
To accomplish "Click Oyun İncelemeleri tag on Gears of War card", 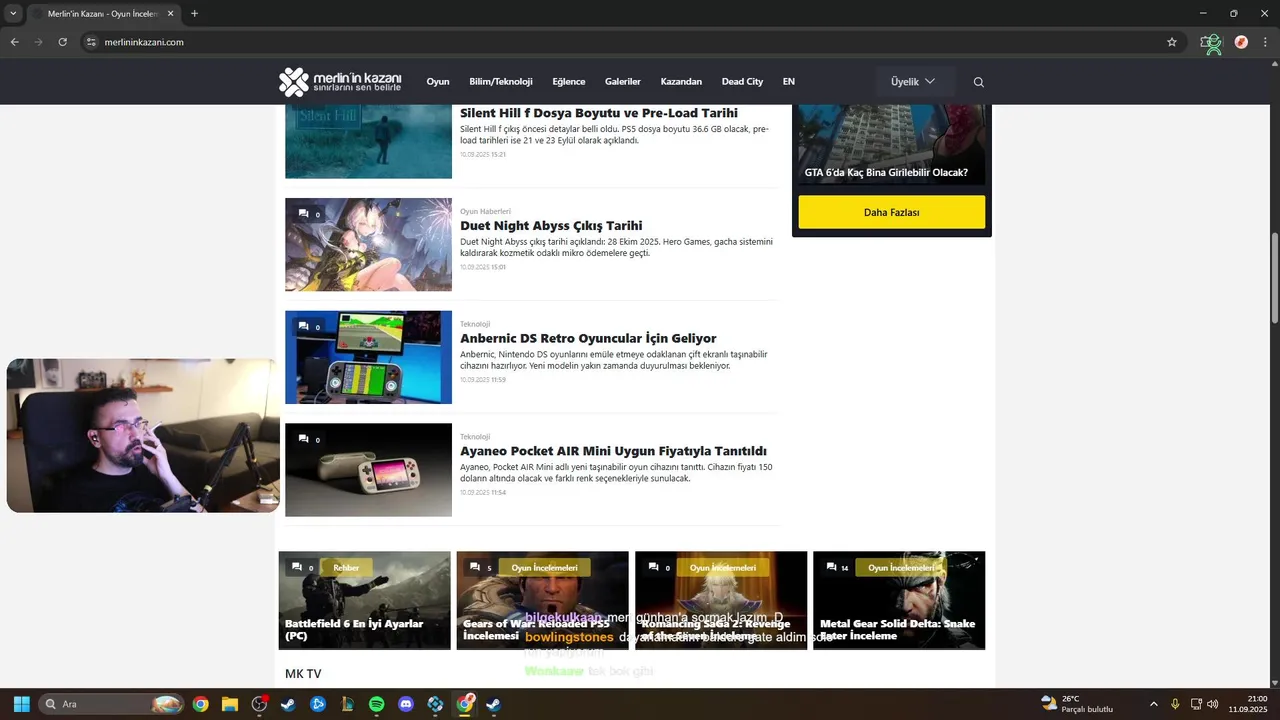I will (x=544, y=567).
